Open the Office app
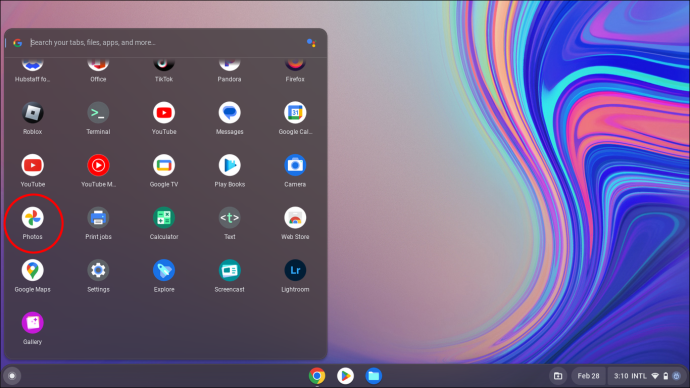This screenshot has height=388, width=690. tap(98, 64)
